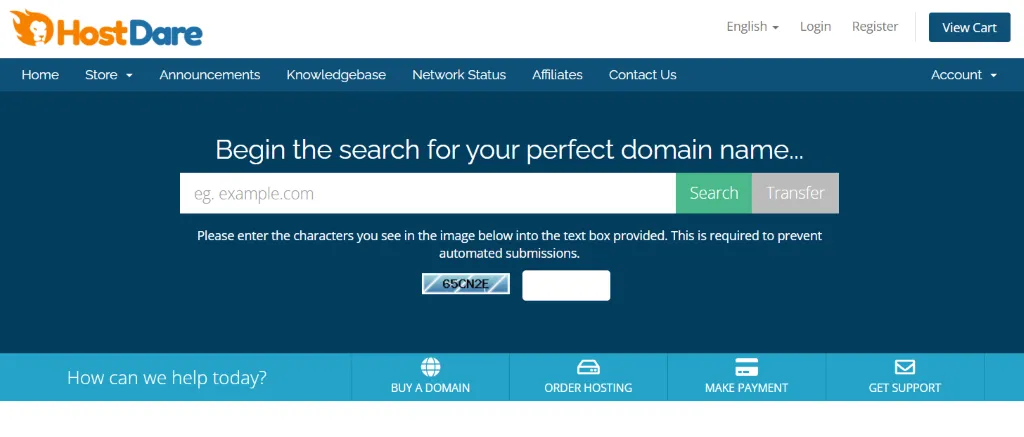Open the English language dropdown

pos(752,27)
